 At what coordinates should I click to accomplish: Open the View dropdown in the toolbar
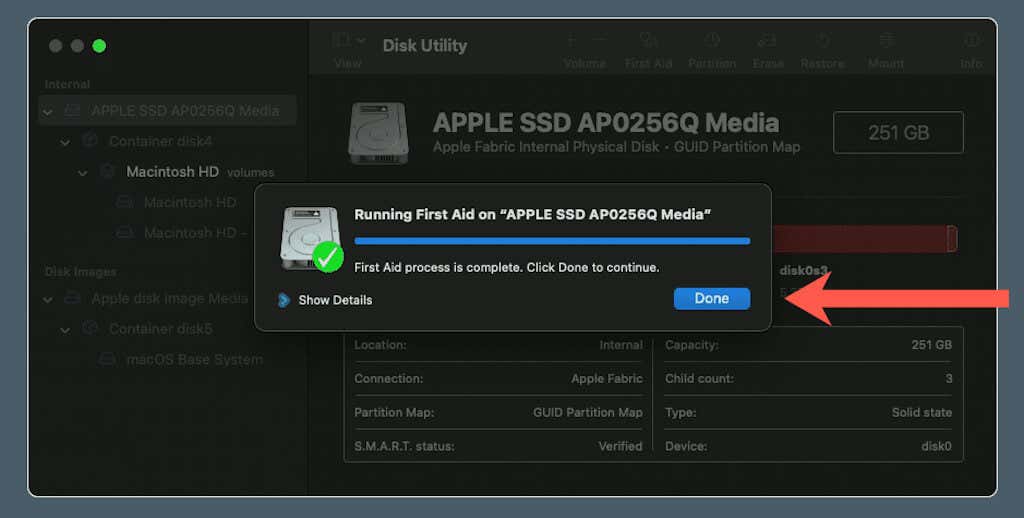pos(348,41)
